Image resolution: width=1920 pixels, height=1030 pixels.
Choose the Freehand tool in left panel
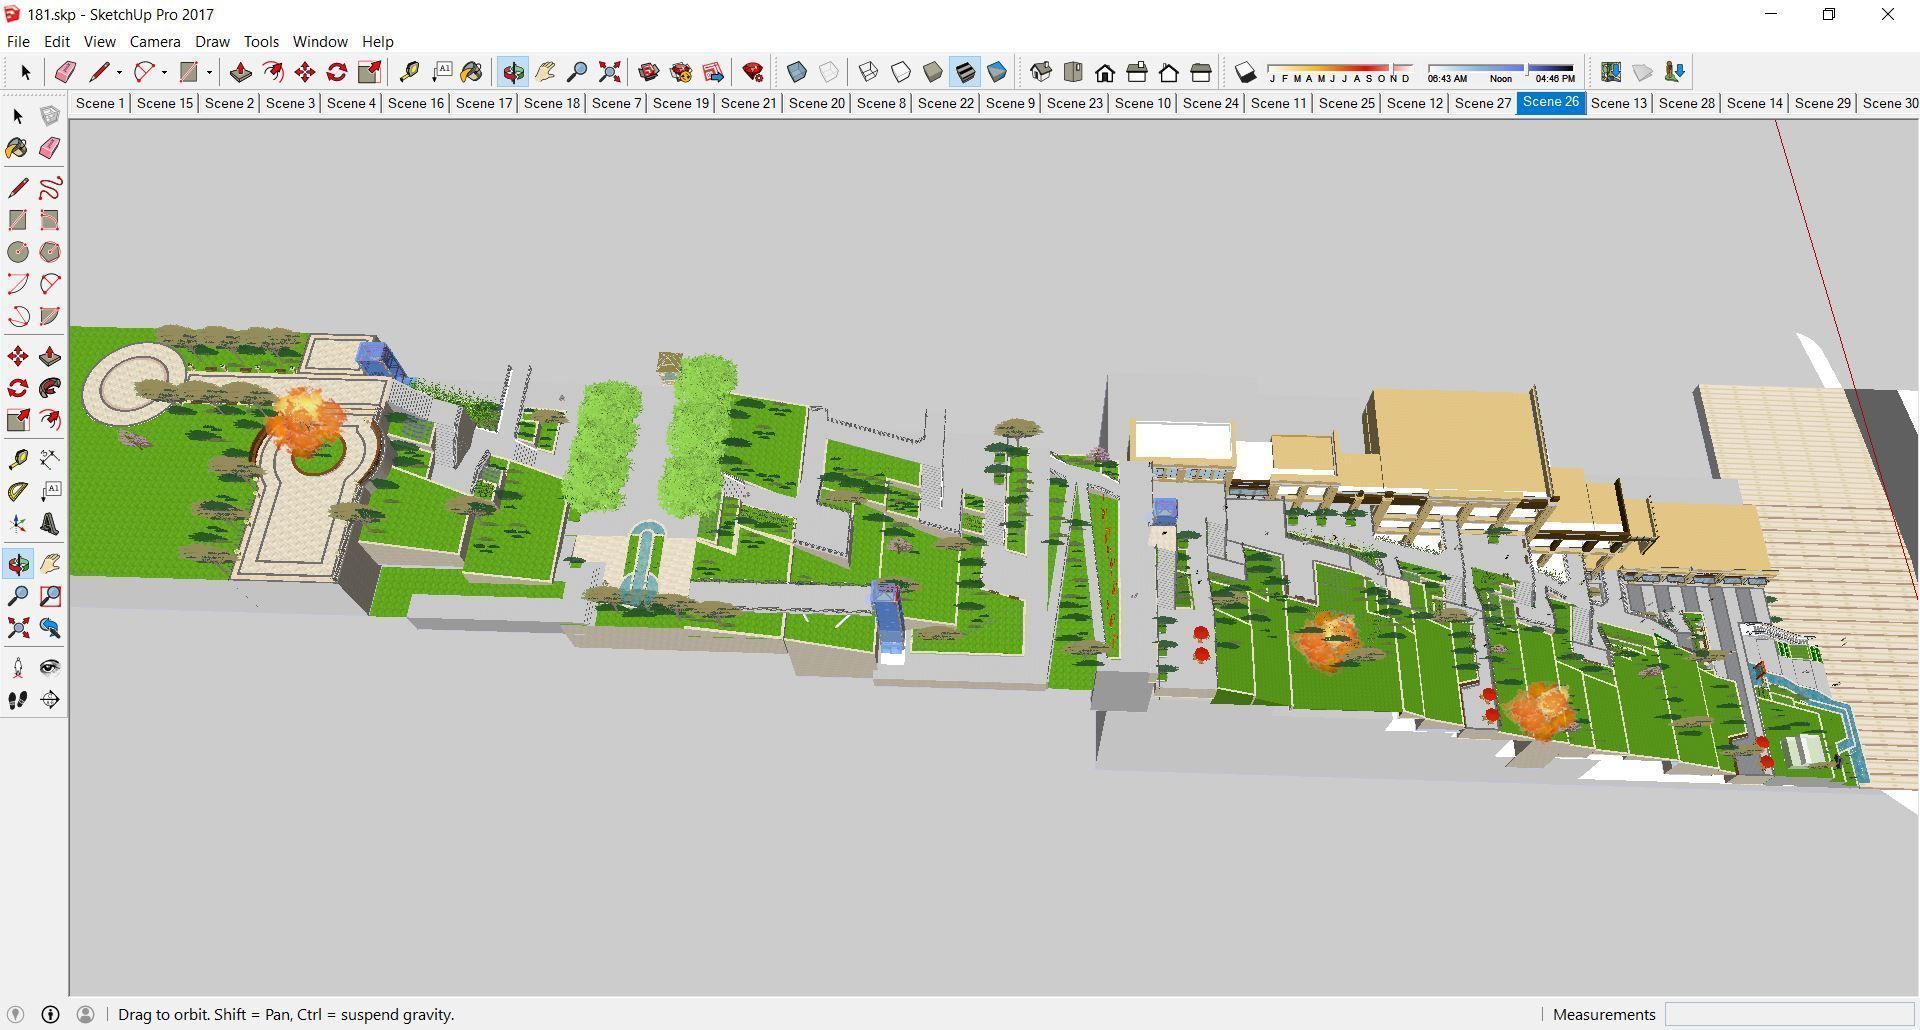click(50, 188)
